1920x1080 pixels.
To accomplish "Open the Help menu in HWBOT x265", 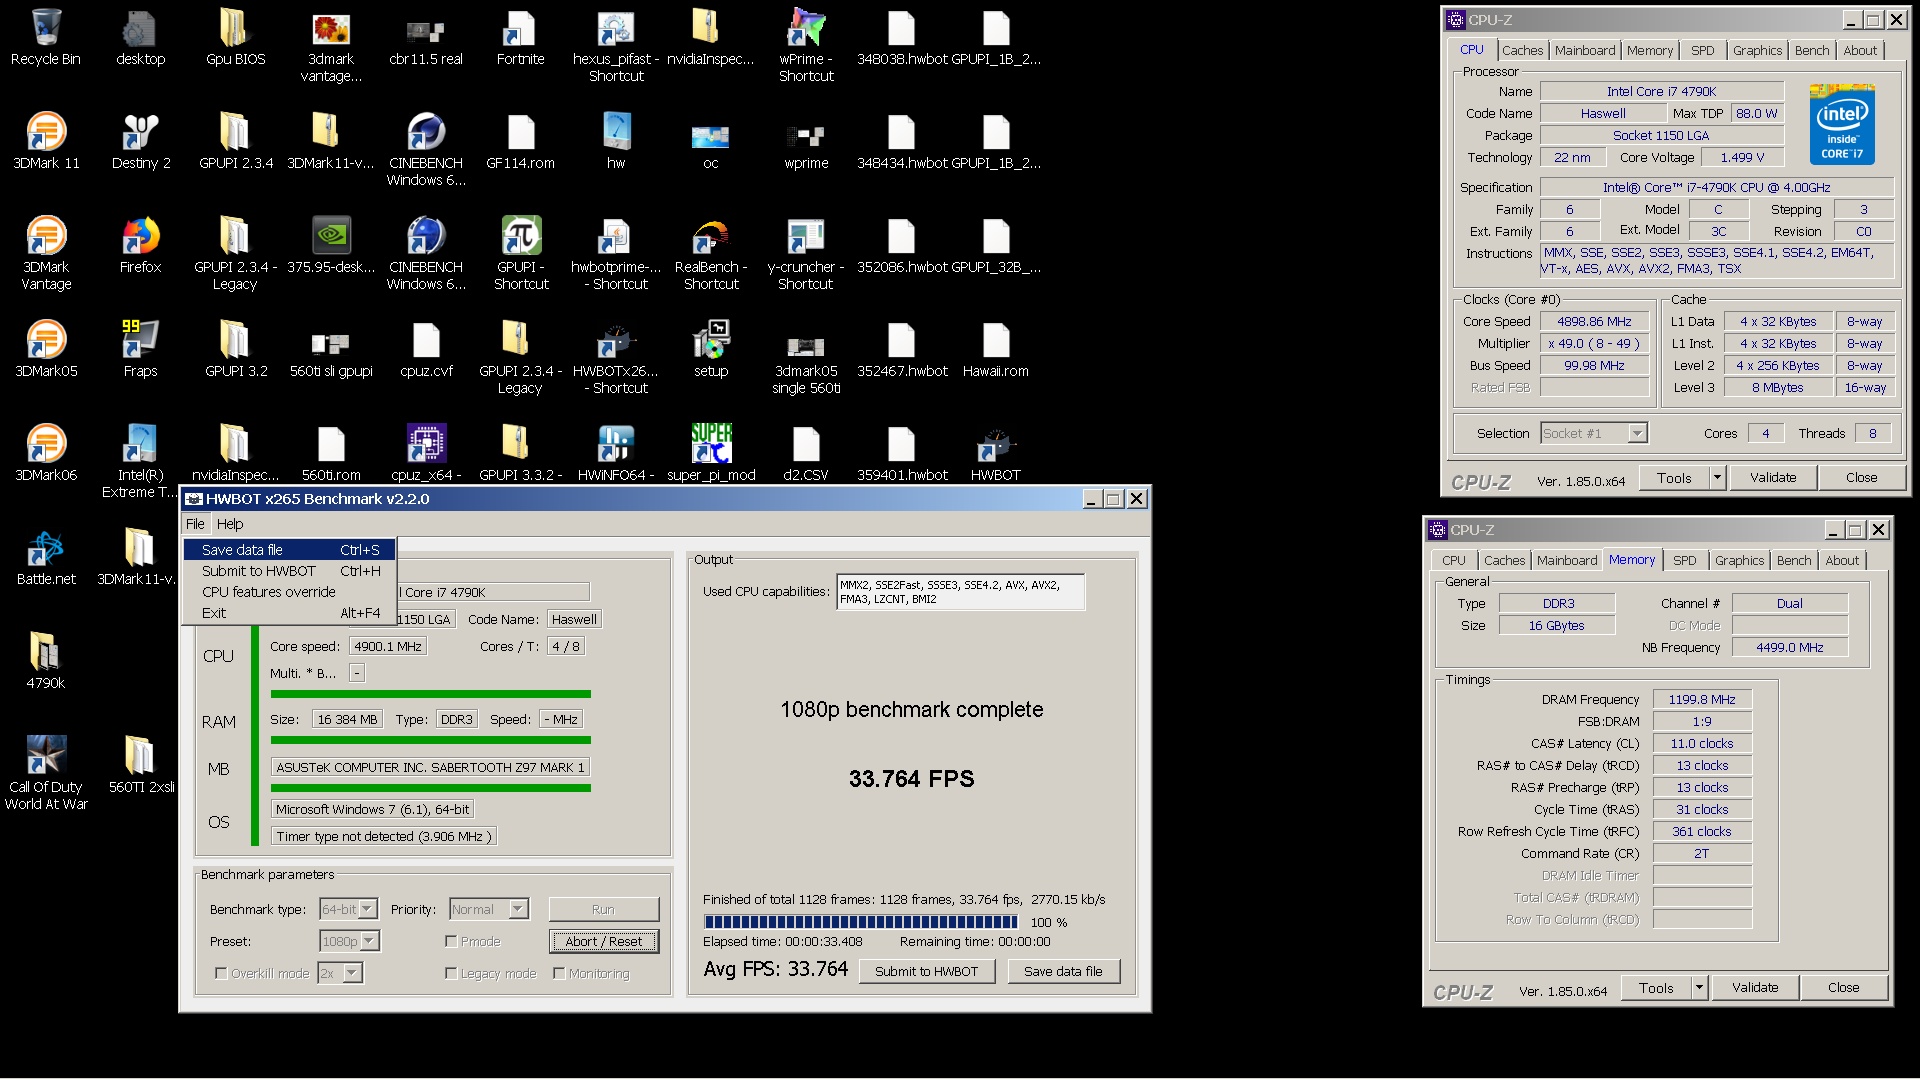I will (x=230, y=524).
